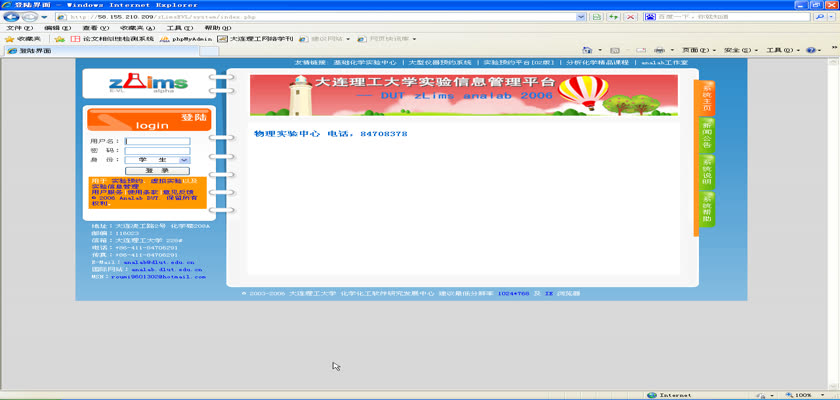Open the 编辑(E) menu

coord(57,28)
